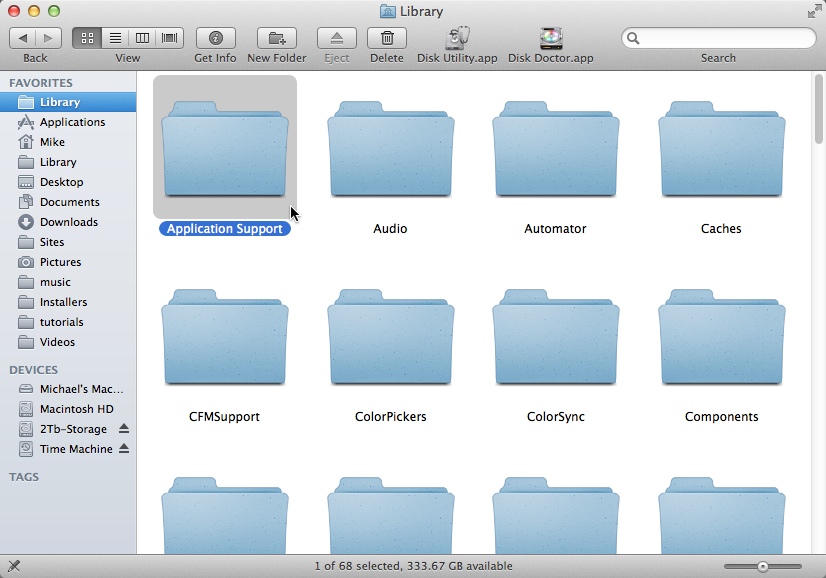Select the ColorPickers folder icon
826x578 pixels.
[391, 336]
